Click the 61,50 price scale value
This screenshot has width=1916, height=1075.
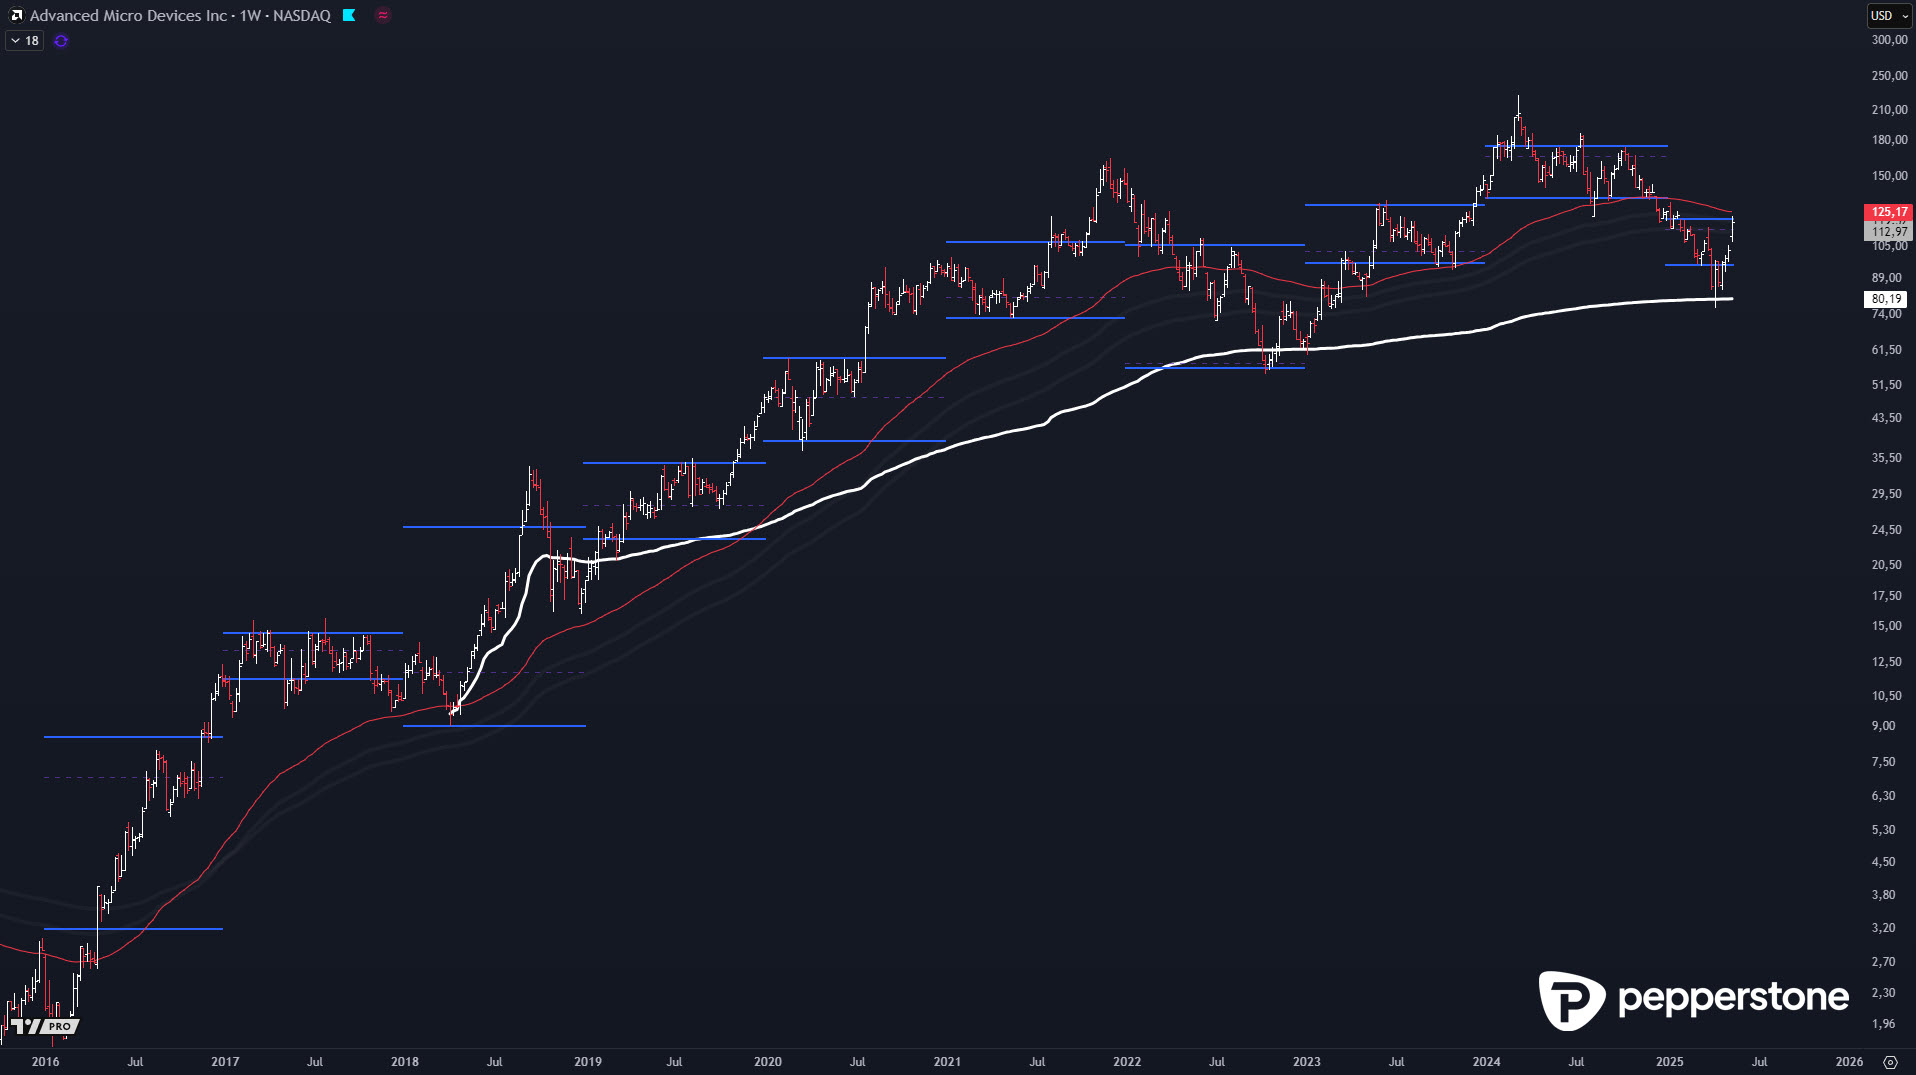1886,350
